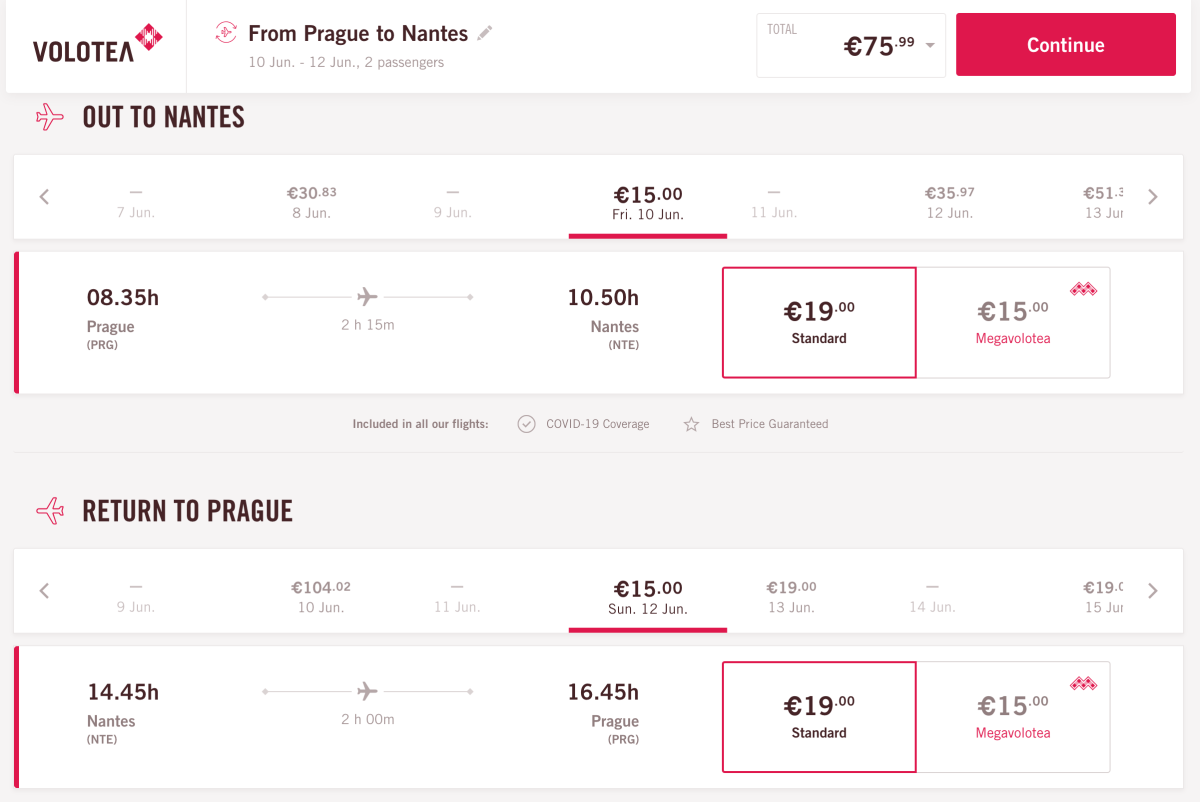The height and width of the screenshot is (802, 1200).
Task: Click the round-trip icon beside the route title
Action: (x=226, y=33)
